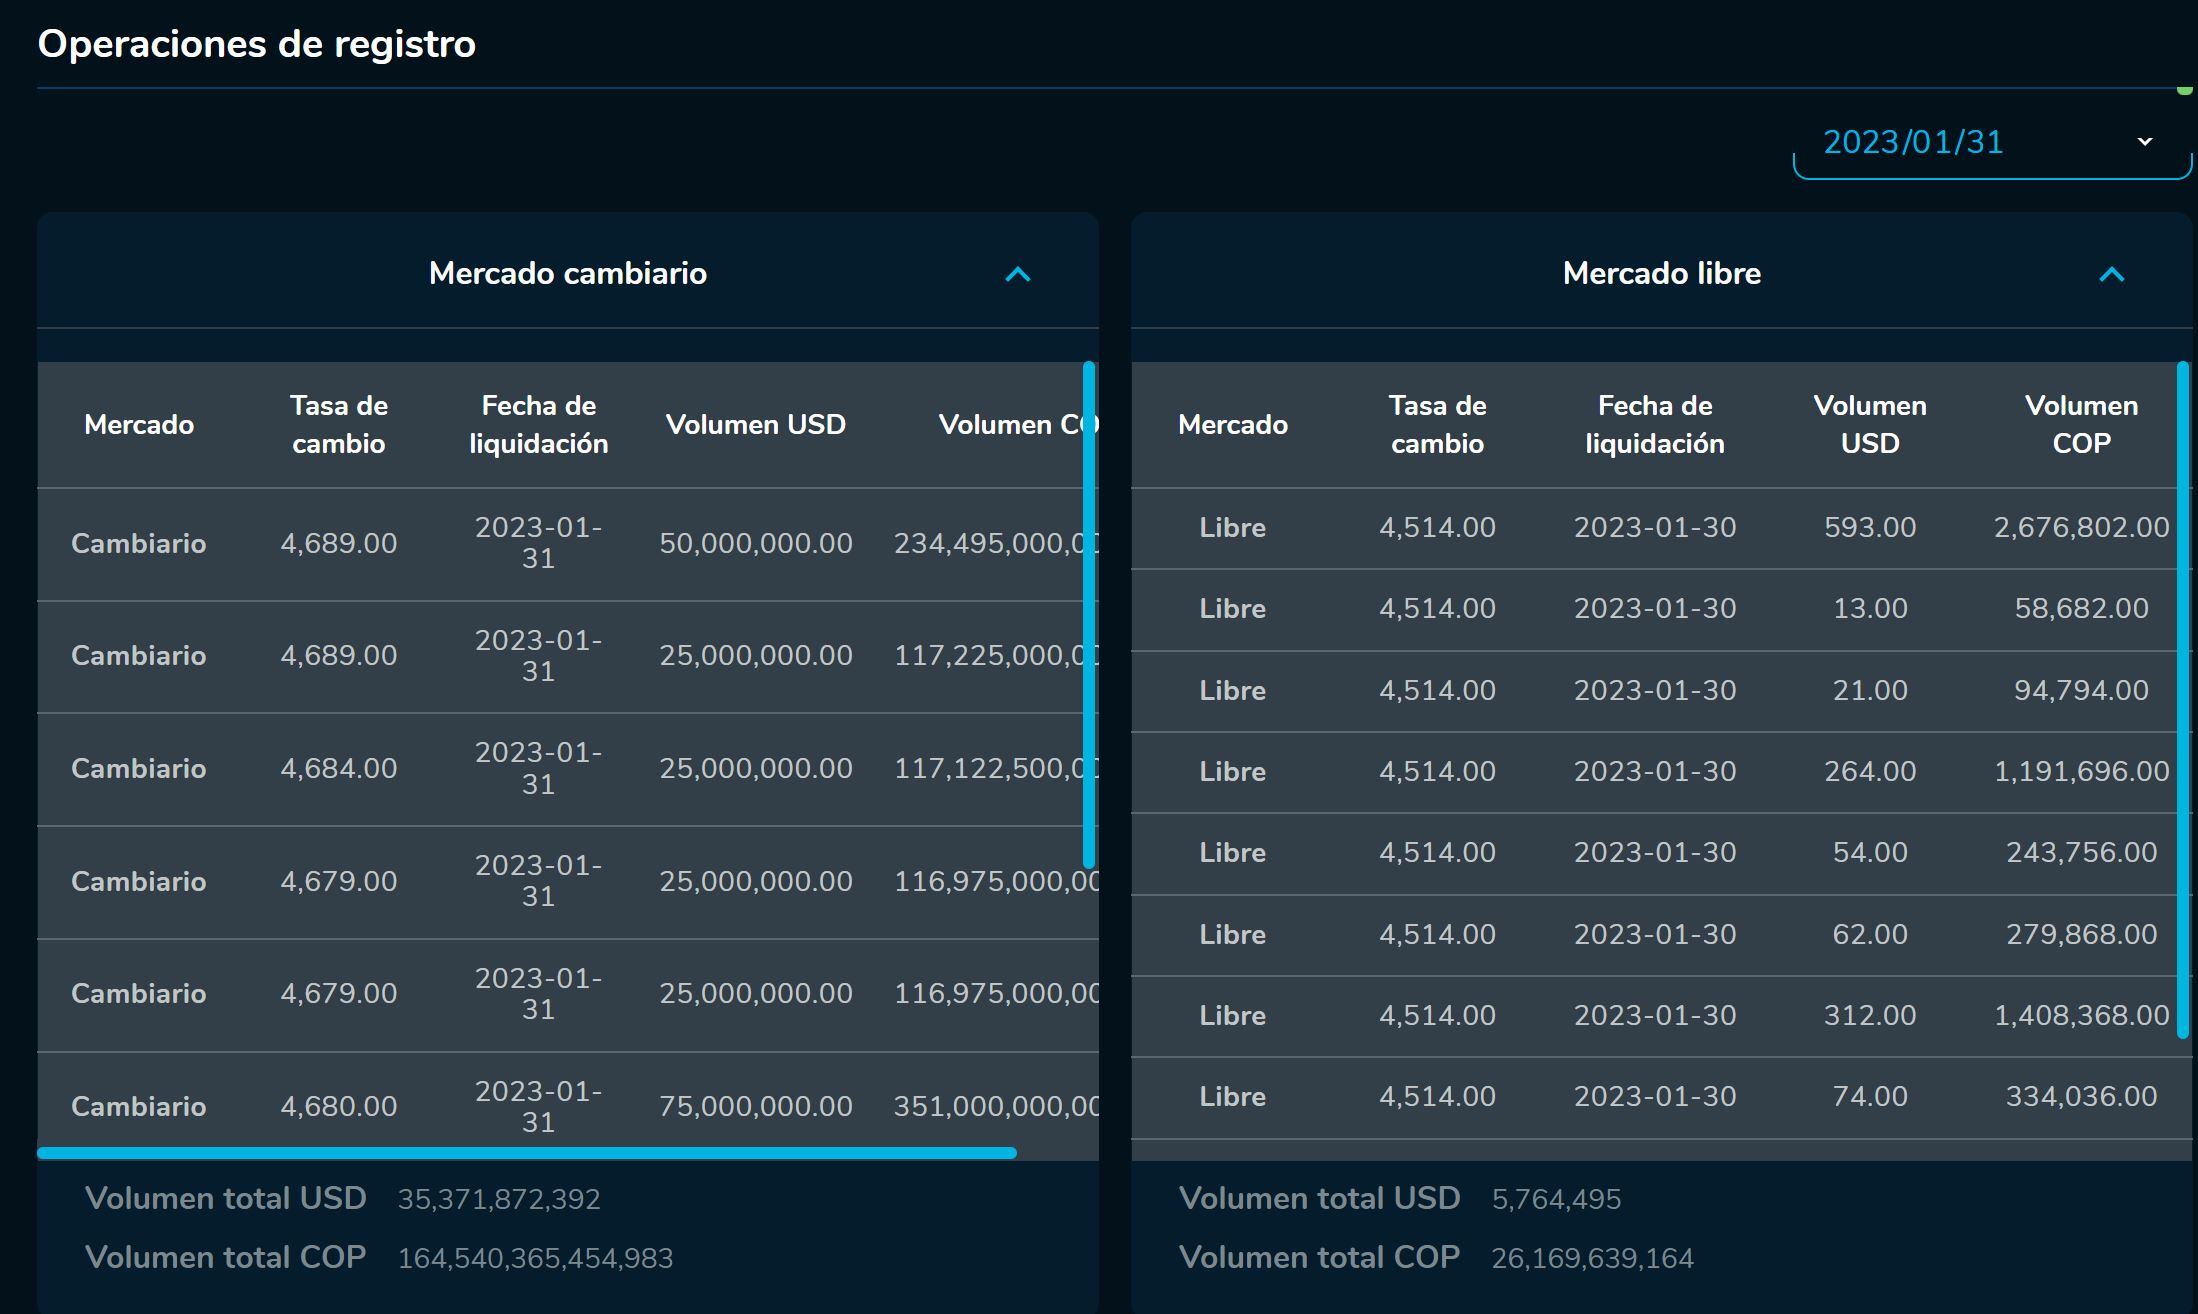The width and height of the screenshot is (2198, 1314).
Task: Click Mercado header in libre table
Action: 1232,425
